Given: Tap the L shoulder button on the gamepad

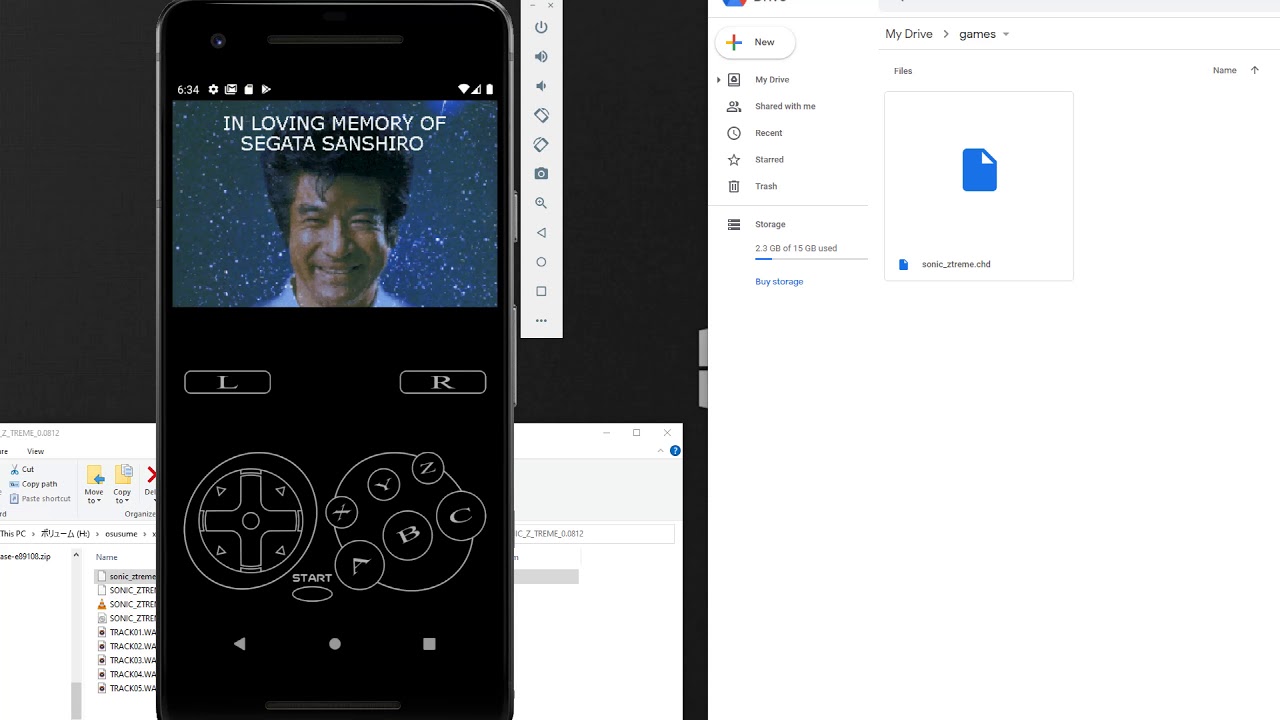Looking at the screenshot, I should point(227,382).
